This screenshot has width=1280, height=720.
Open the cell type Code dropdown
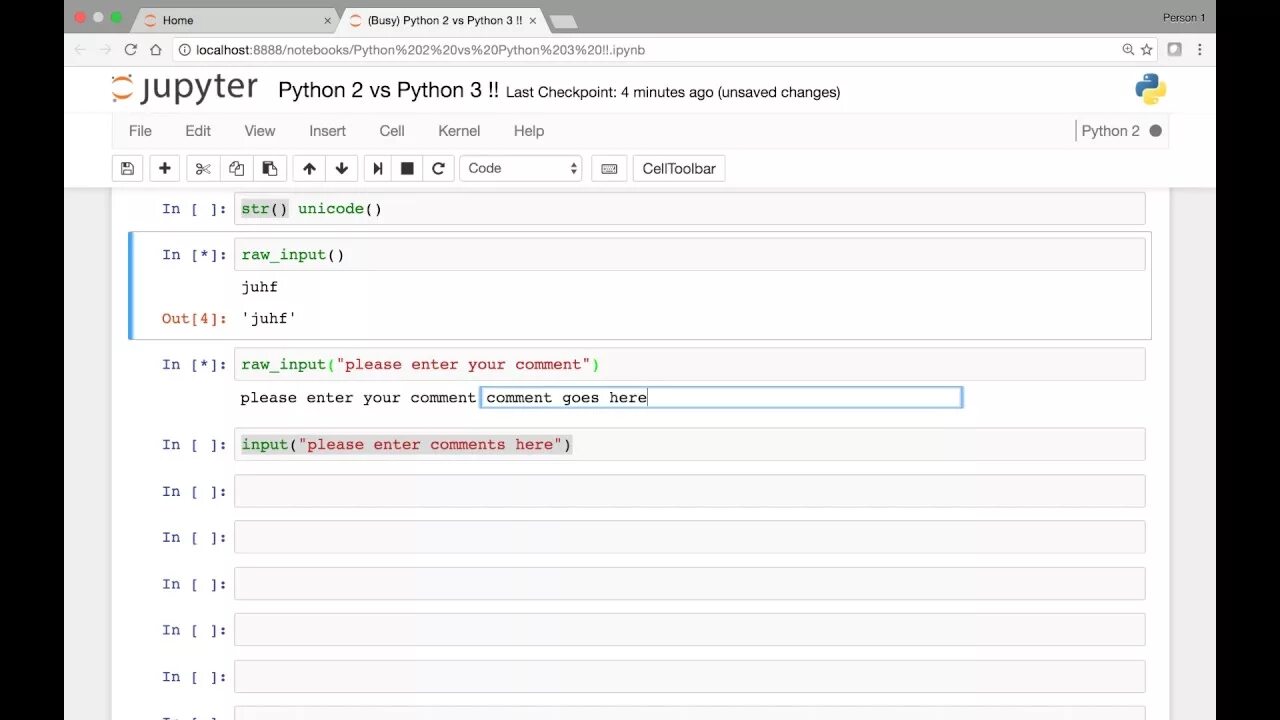(521, 168)
